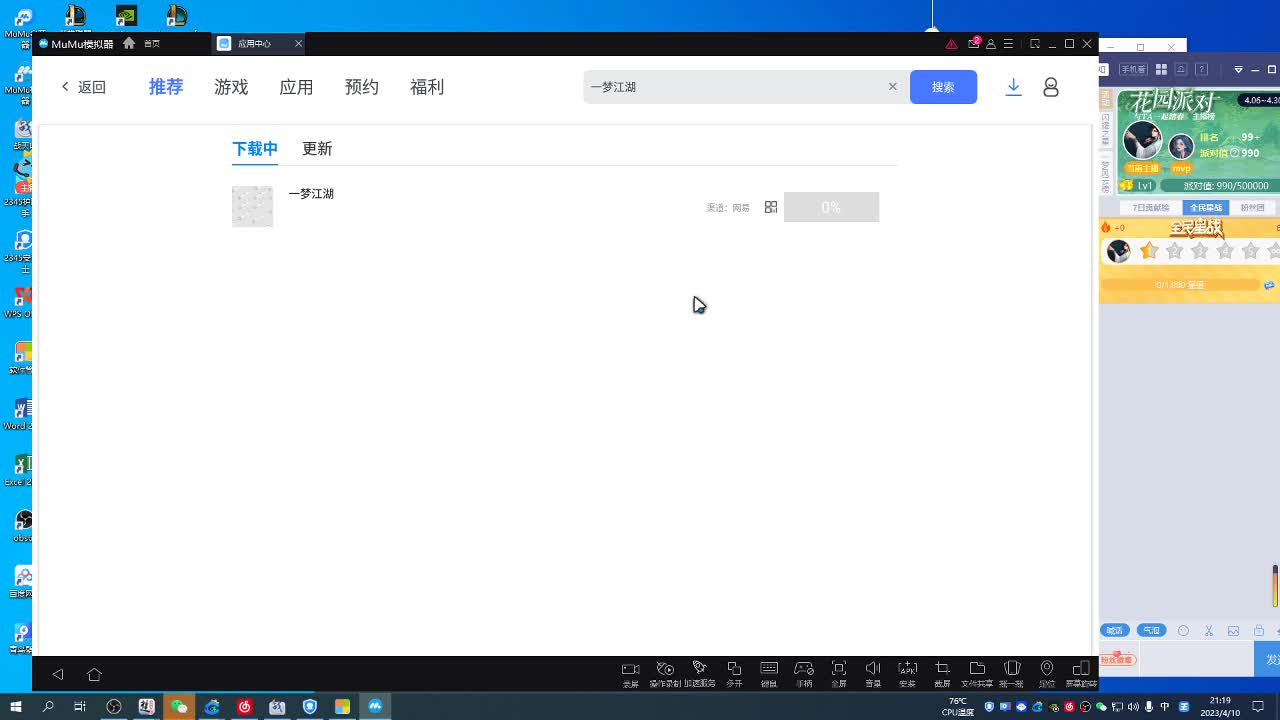Switch to the 游戏 tab
The image size is (1280, 720).
231,87
